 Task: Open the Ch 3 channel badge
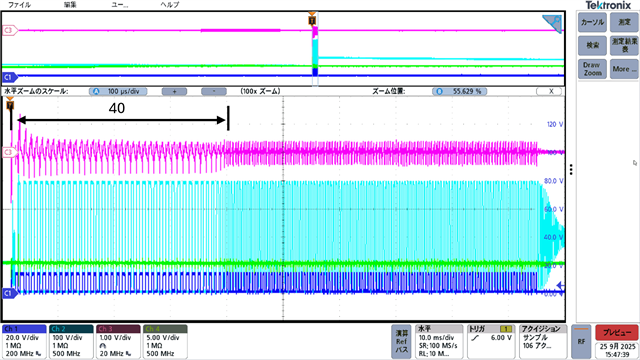[118, 342]
